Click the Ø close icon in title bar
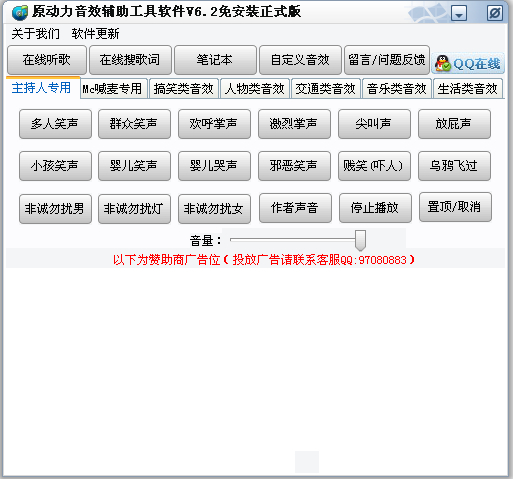 (x=495, y=13)
